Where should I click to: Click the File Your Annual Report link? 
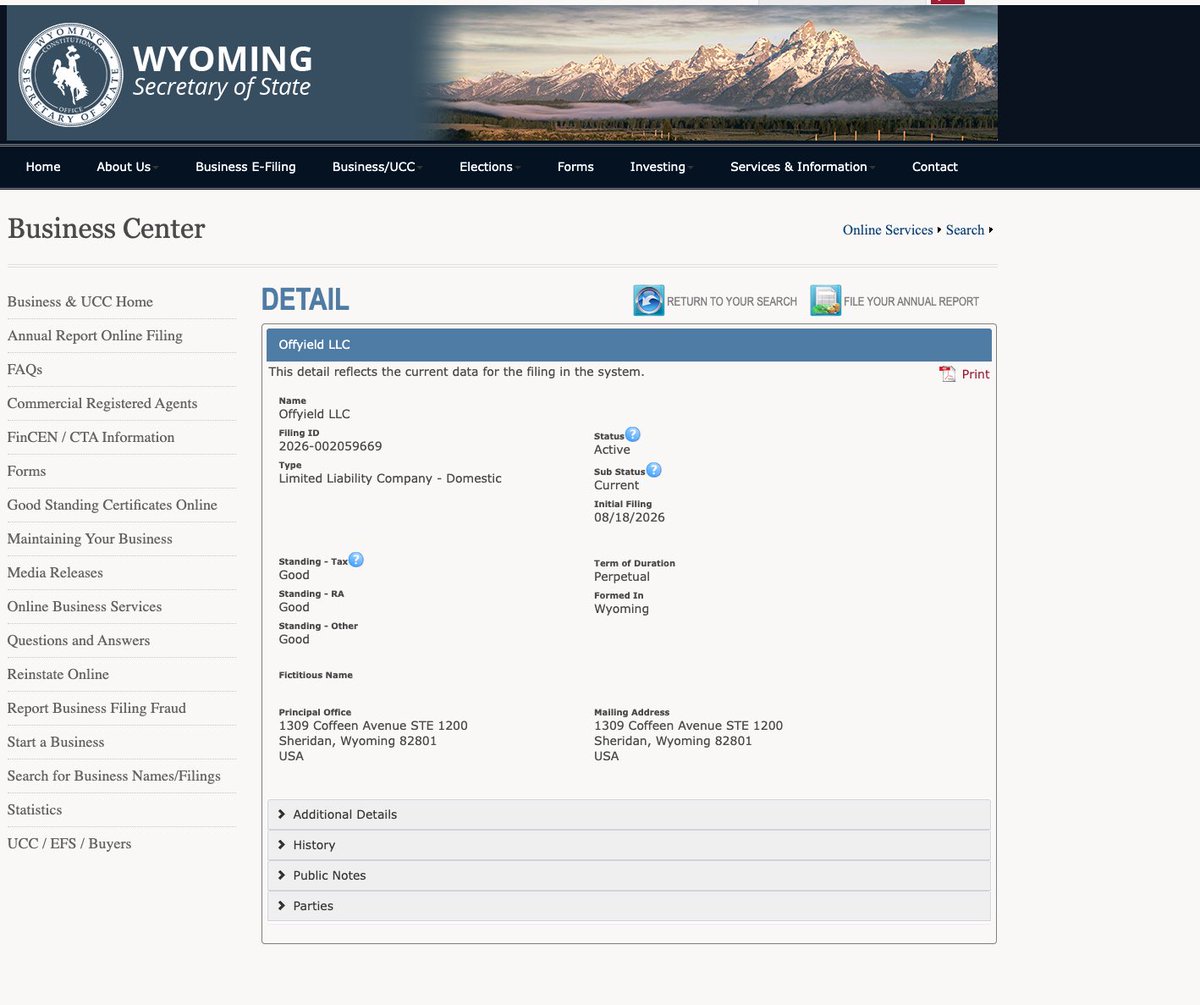click(911, 301)
